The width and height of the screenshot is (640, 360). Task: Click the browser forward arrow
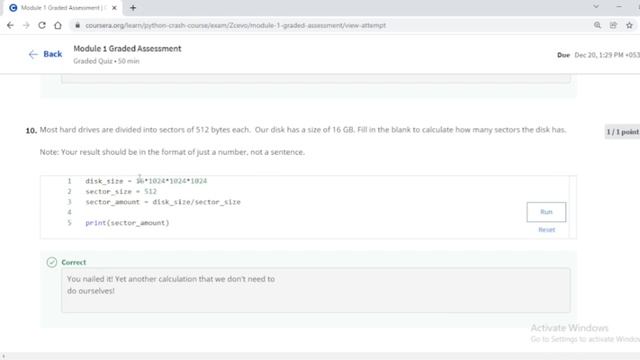(x=26, y=25)
